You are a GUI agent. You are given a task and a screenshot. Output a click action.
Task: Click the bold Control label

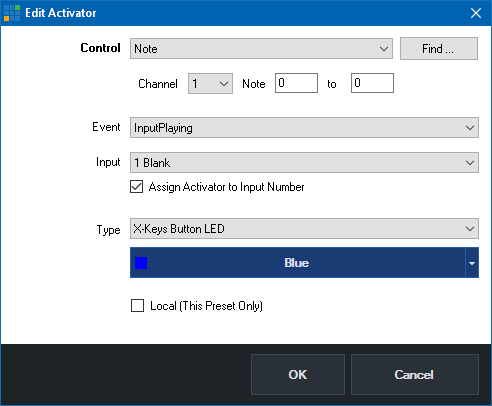[x=100, y=48]
